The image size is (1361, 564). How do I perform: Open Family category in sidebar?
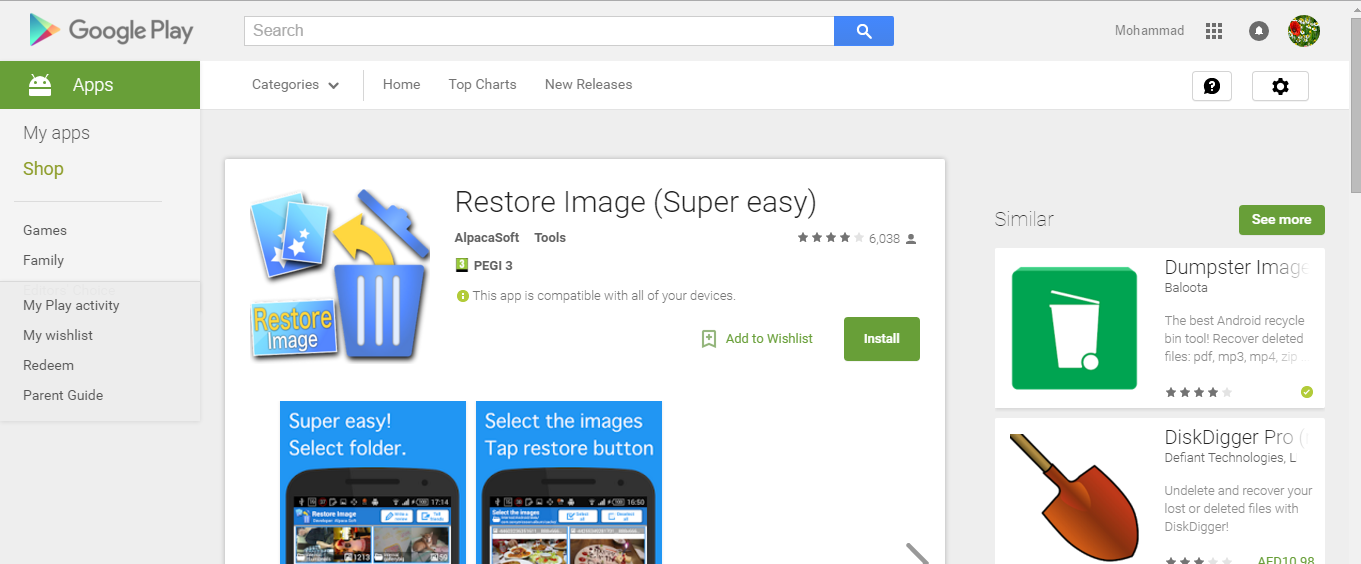(x=43, y=260)
